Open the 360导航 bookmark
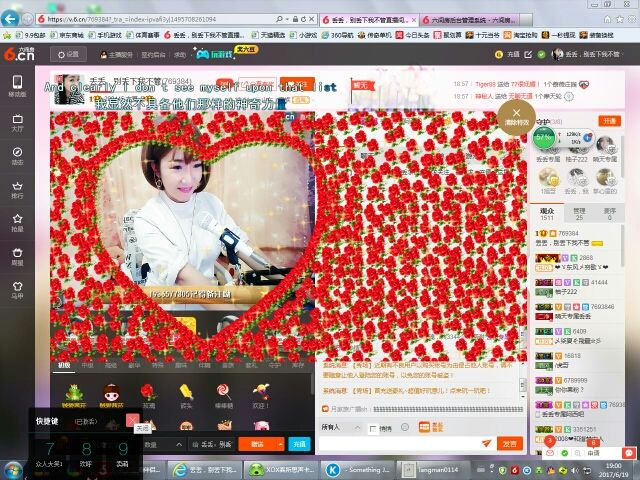 (337, 35)
